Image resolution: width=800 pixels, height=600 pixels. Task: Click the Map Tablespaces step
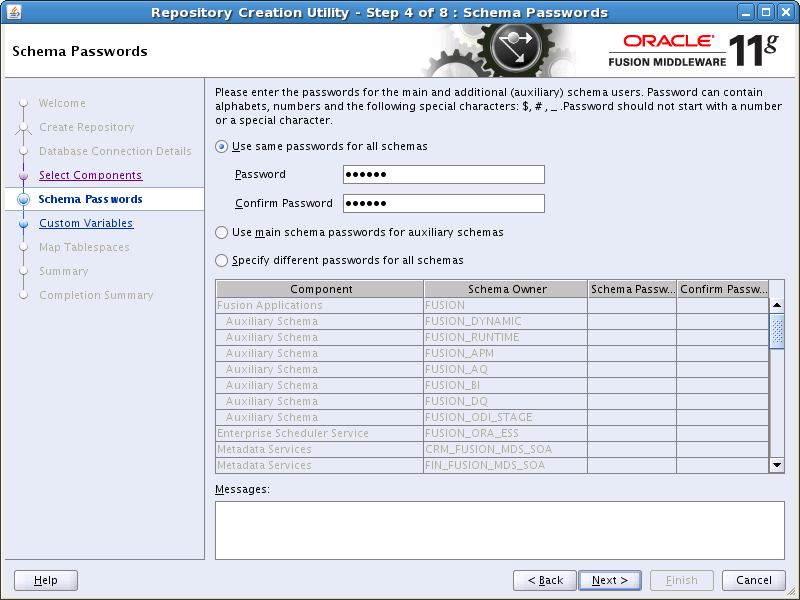[x=84, y=247]
